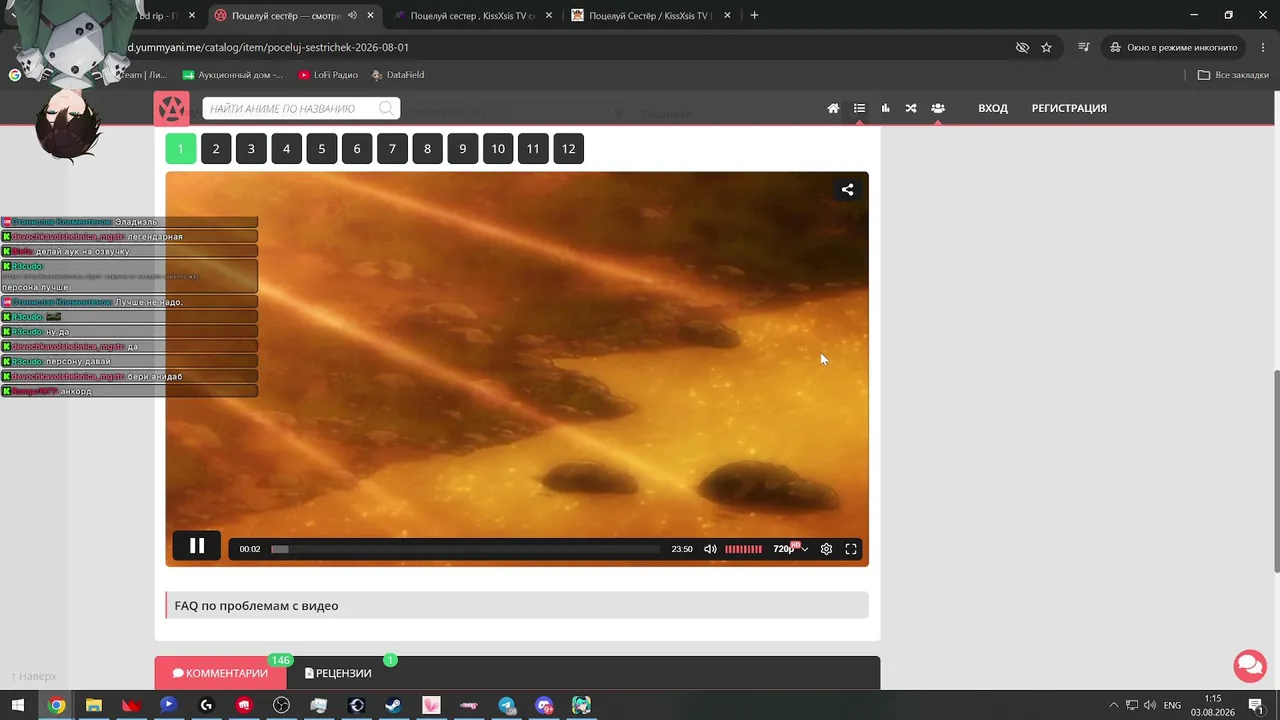
Task: Expand FAQ по проблемам с видео
Action: 517,605
